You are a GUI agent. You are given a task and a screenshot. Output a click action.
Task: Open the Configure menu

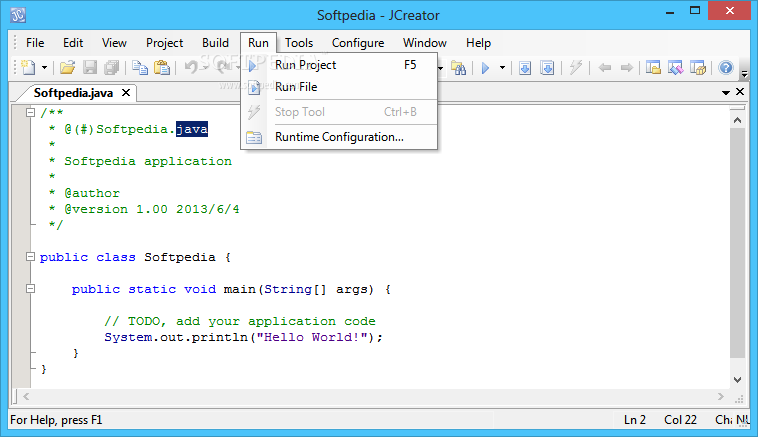(358, 43)
